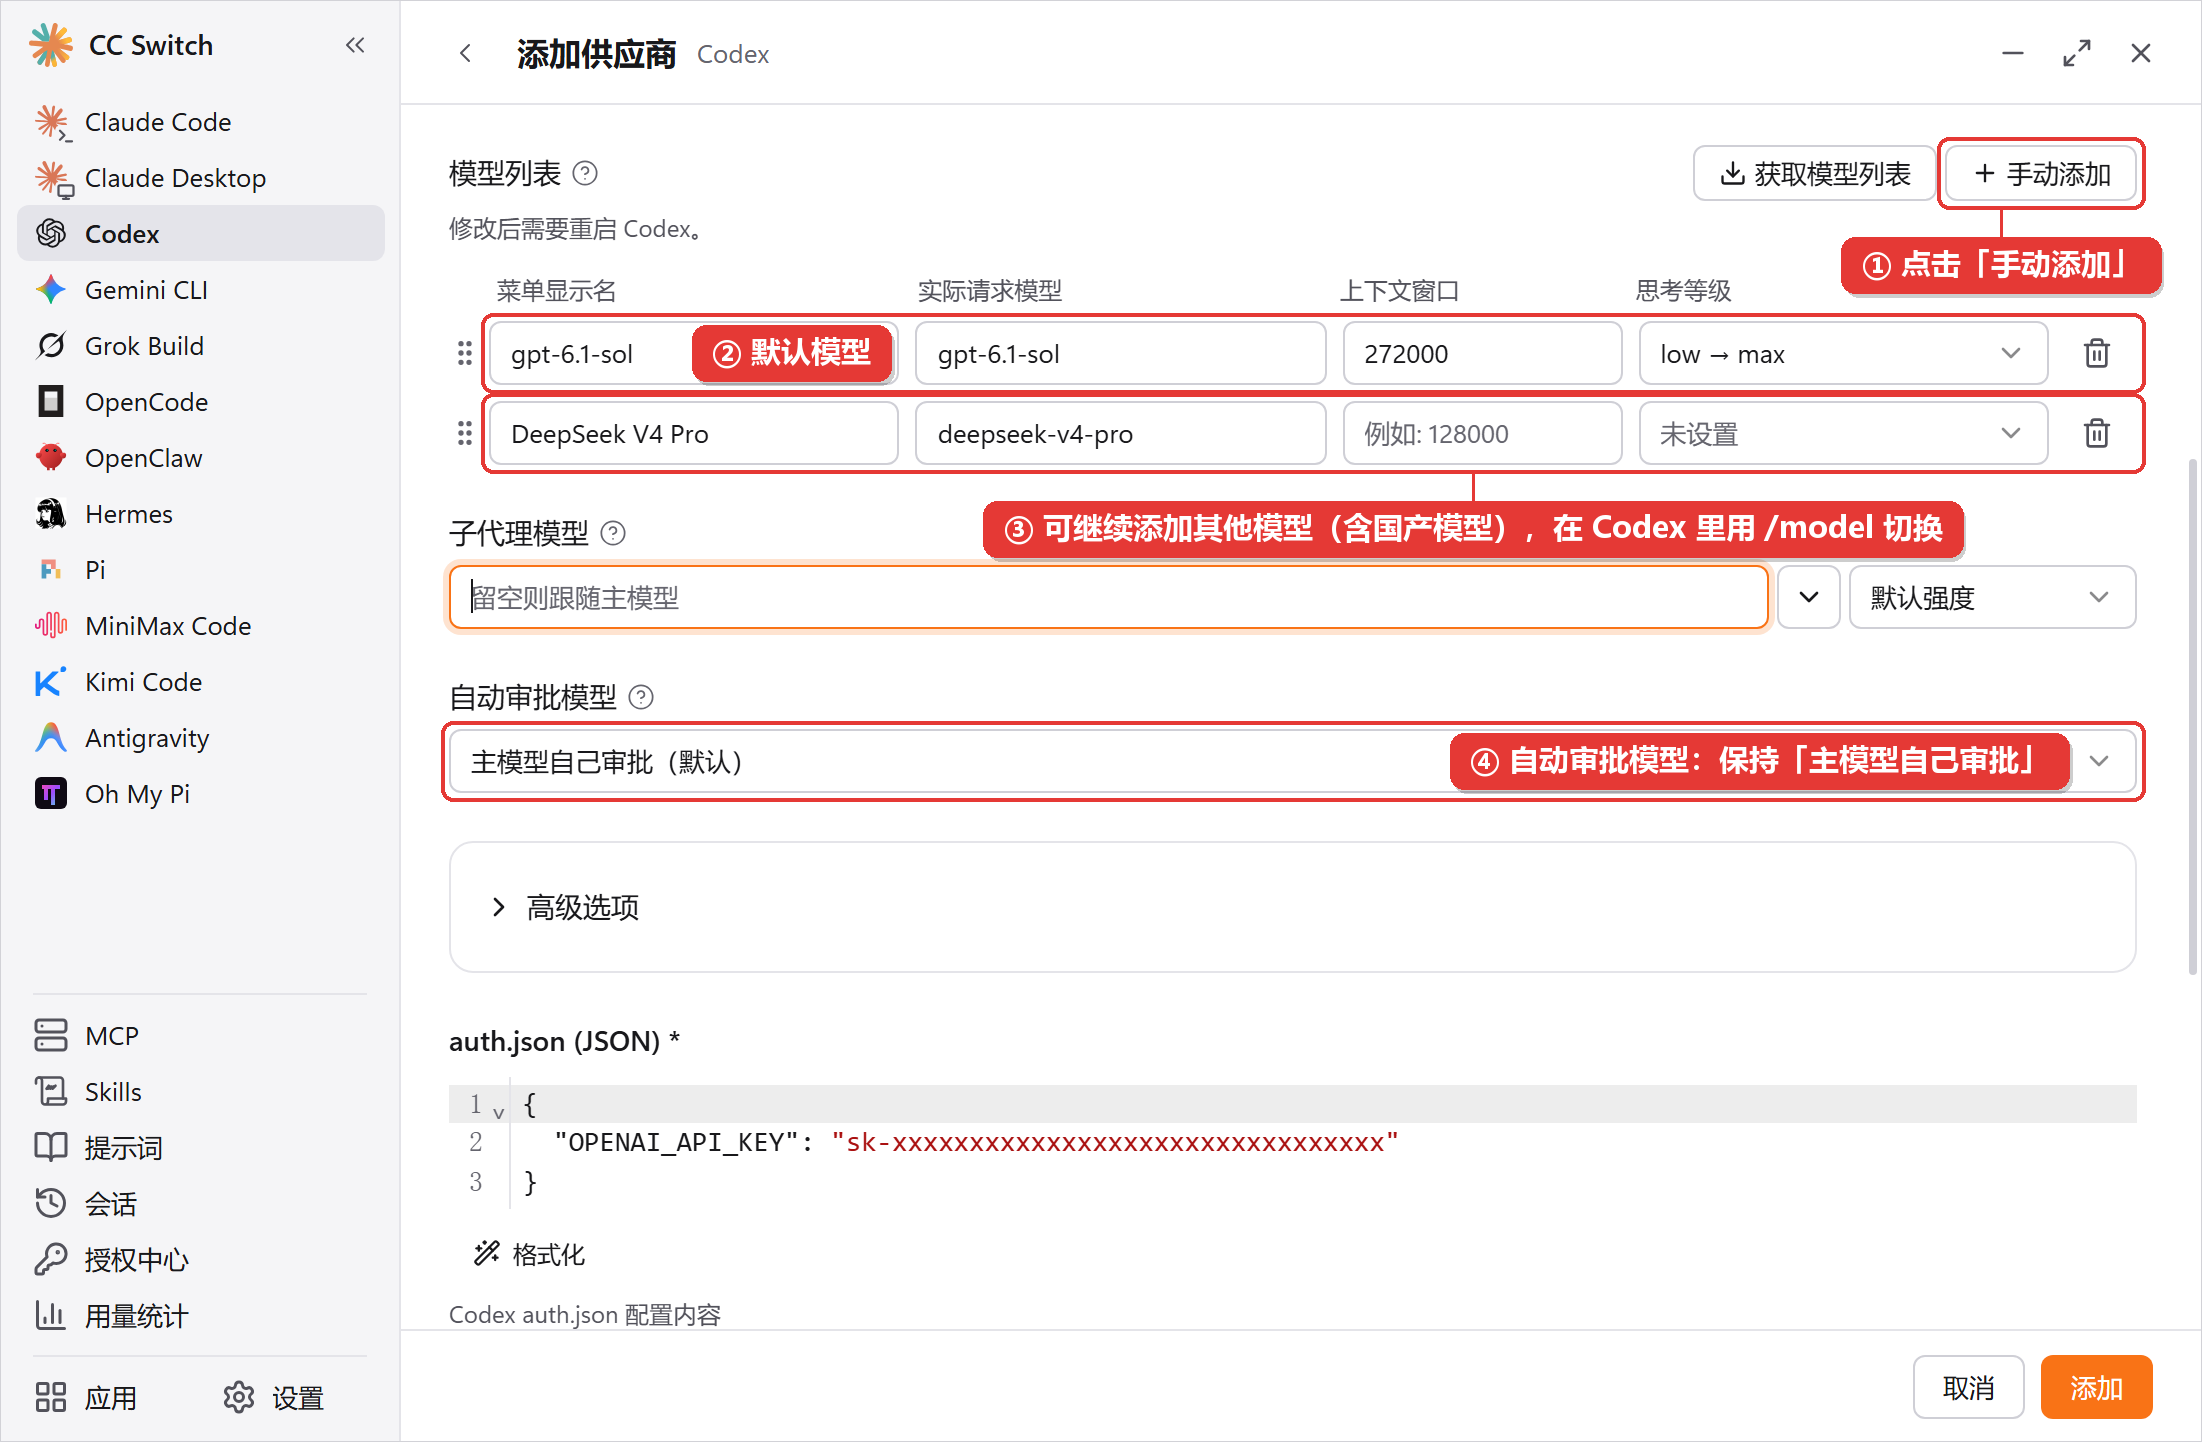Open MCP section in sidebar
The height and width of the screenshot is (1442, 2202).
(x=201, y=1036)
